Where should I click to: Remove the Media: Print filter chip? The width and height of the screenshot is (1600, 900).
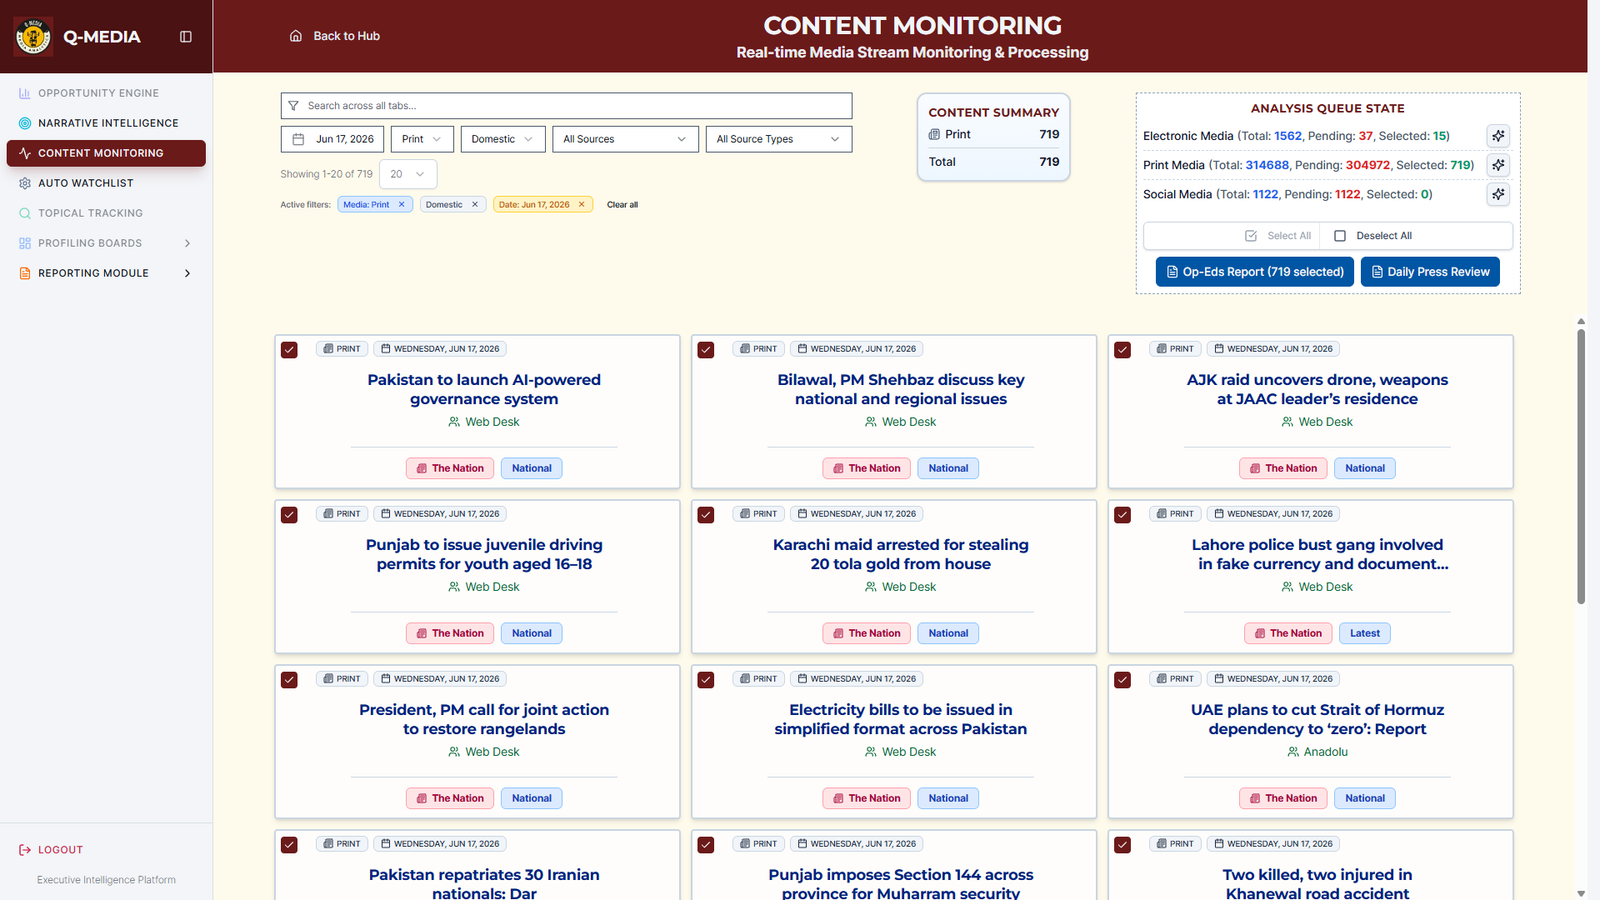(x=402, y=205)
